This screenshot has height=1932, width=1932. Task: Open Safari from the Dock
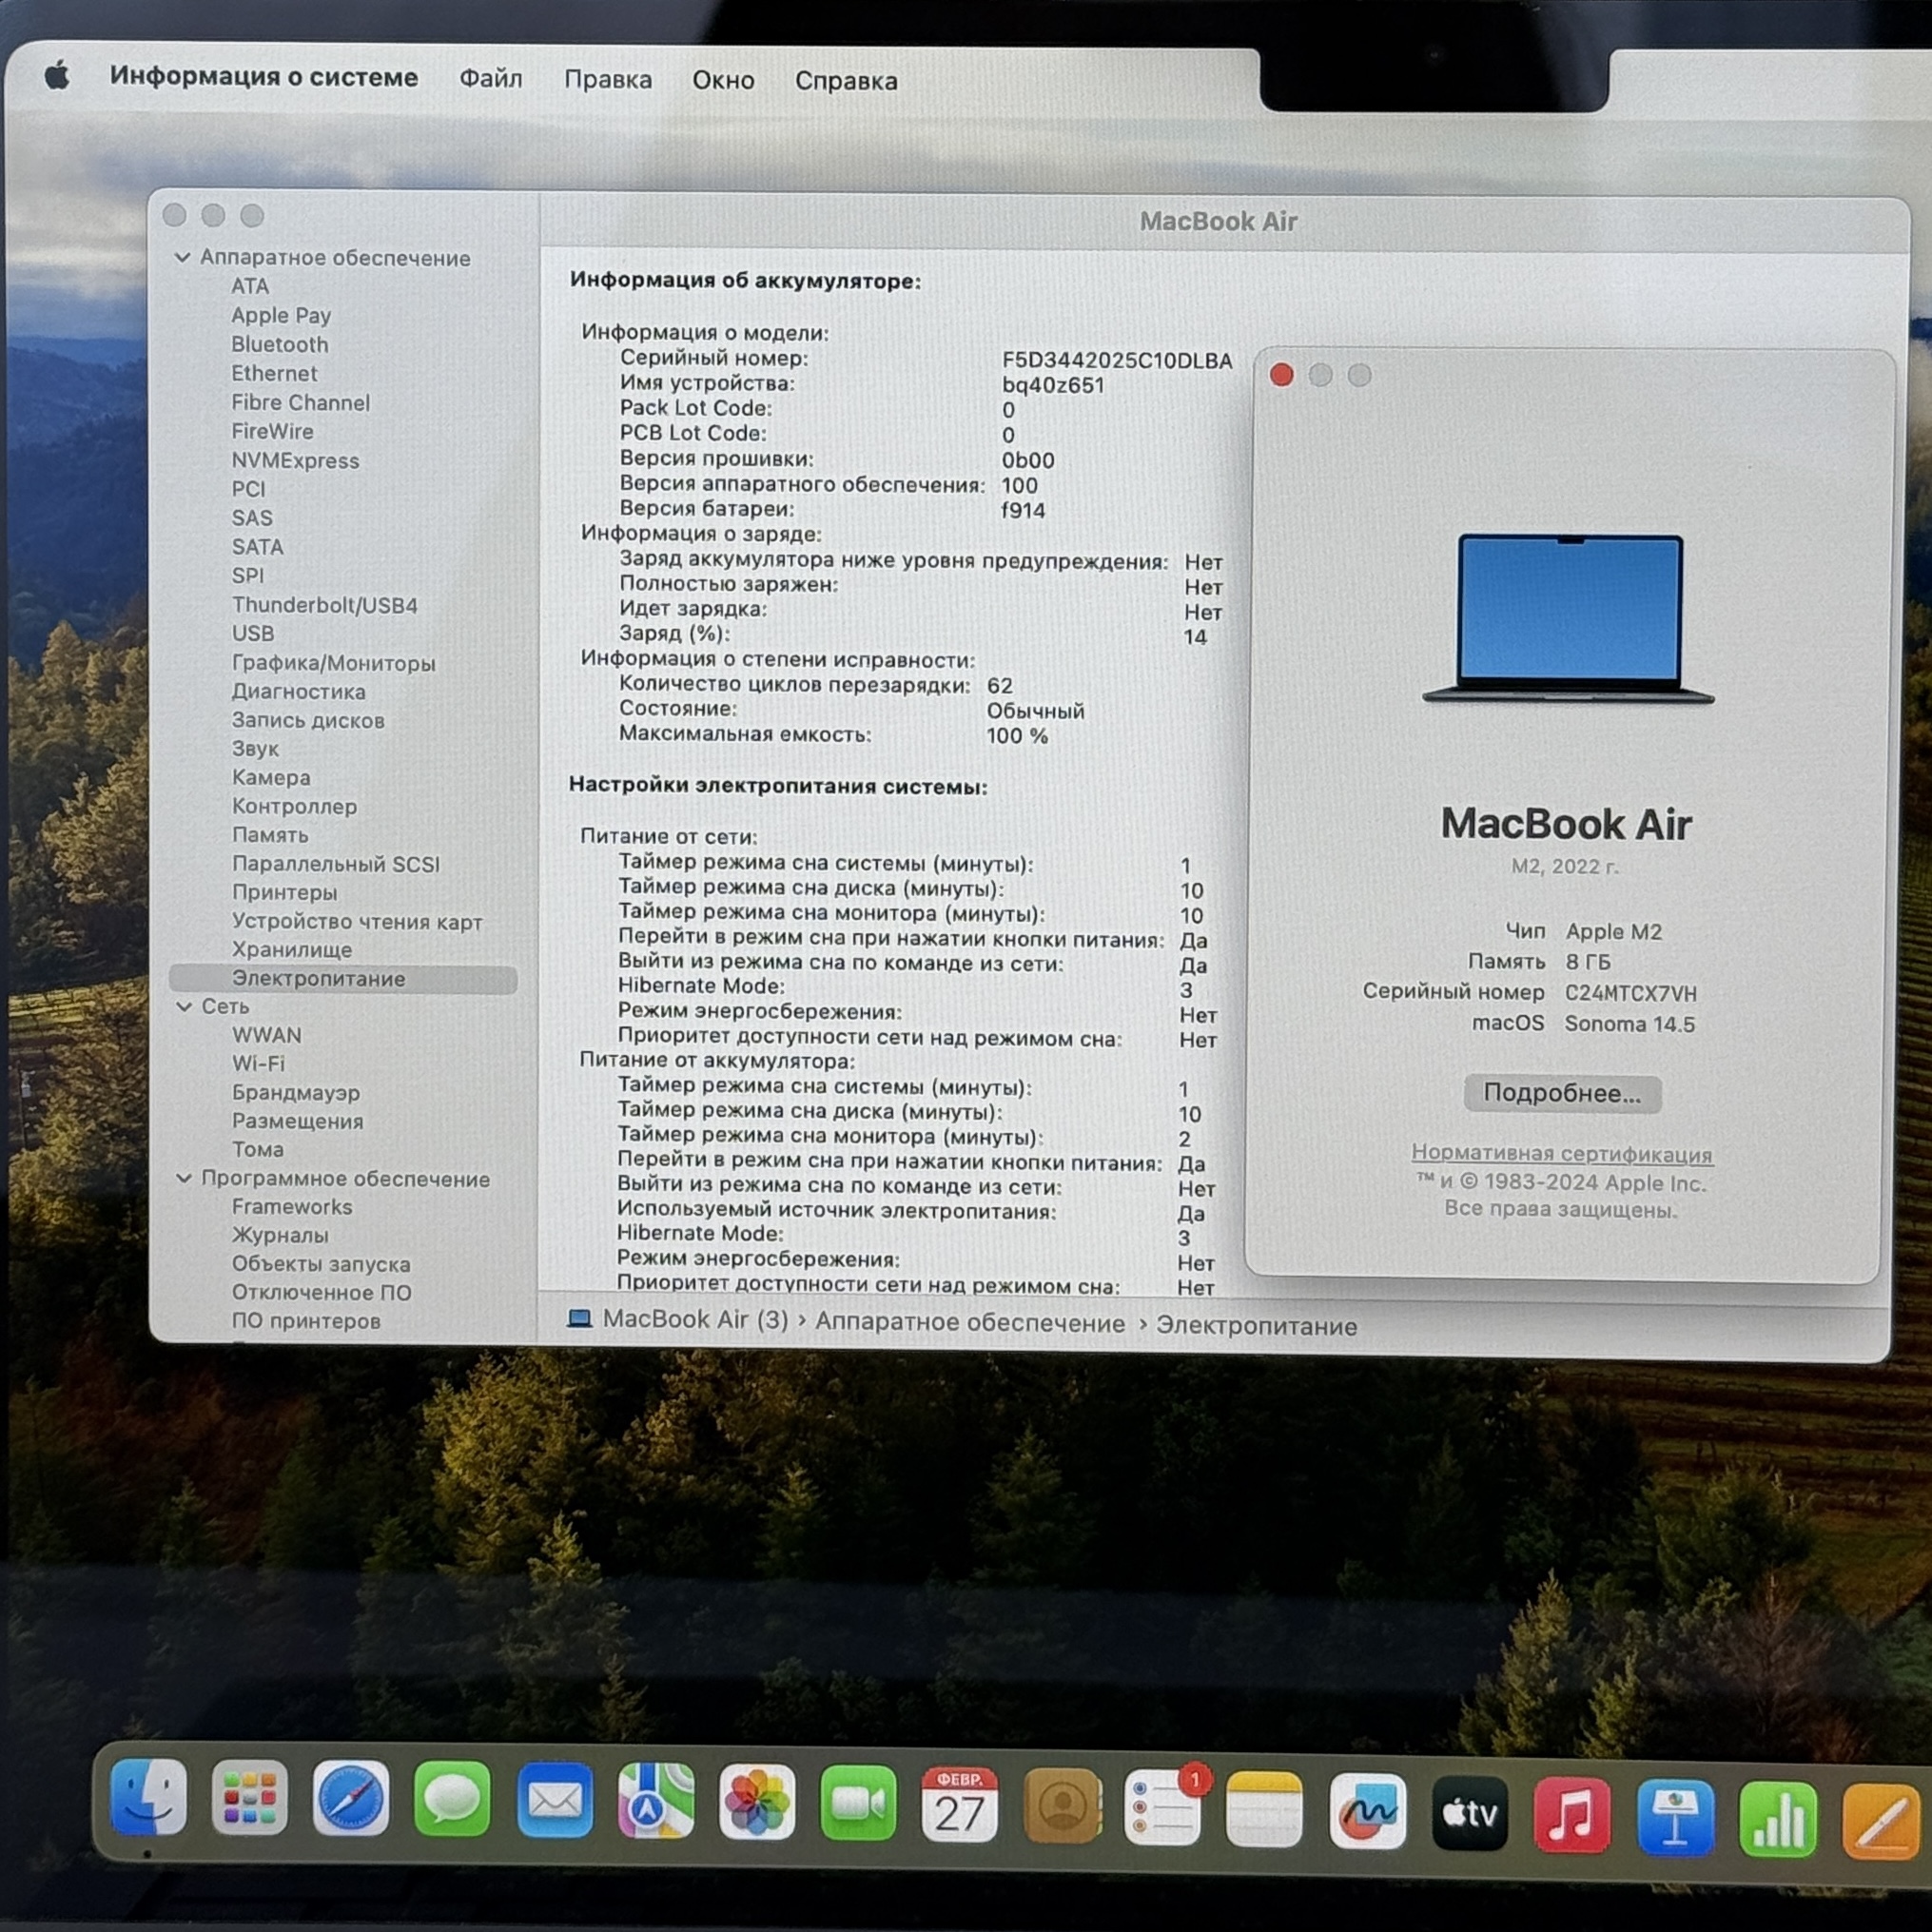[x=351, y=1798]
